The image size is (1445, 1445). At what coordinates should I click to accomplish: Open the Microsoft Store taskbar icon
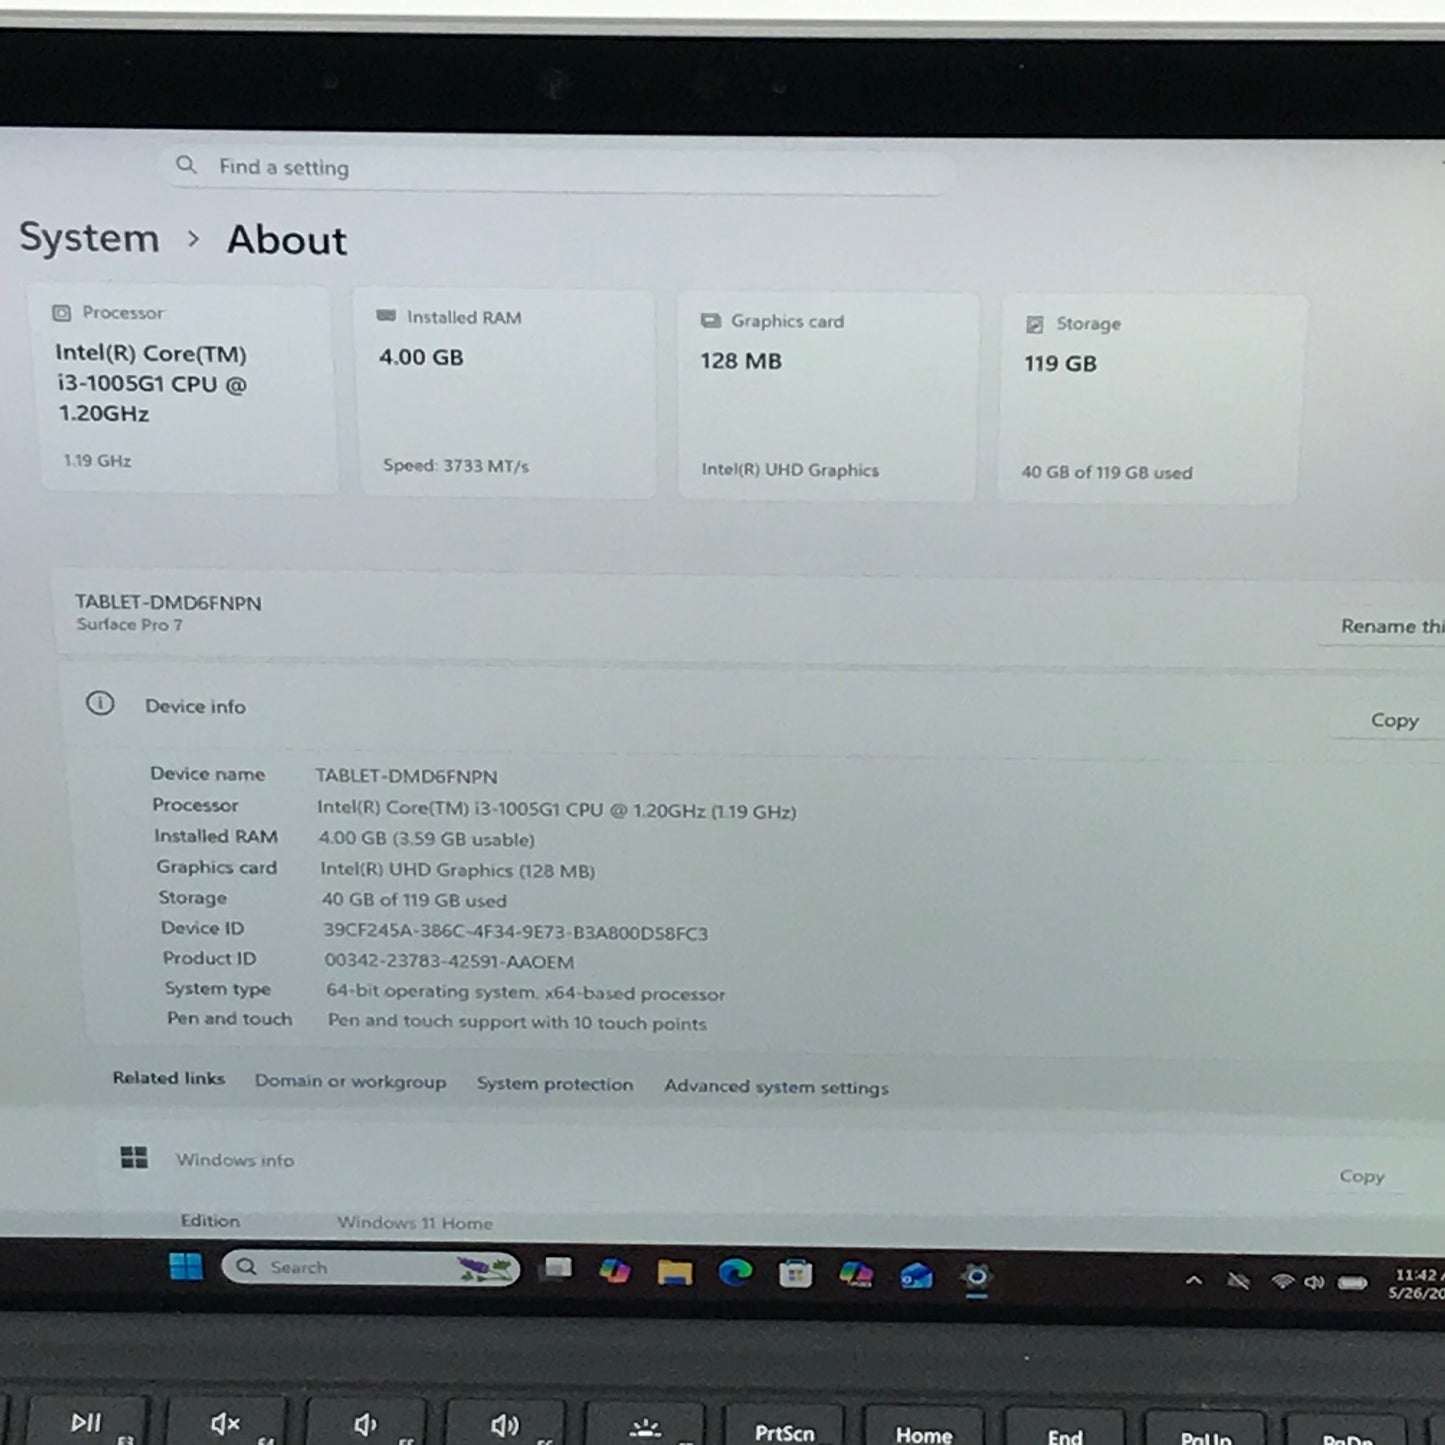point(796,1274)
